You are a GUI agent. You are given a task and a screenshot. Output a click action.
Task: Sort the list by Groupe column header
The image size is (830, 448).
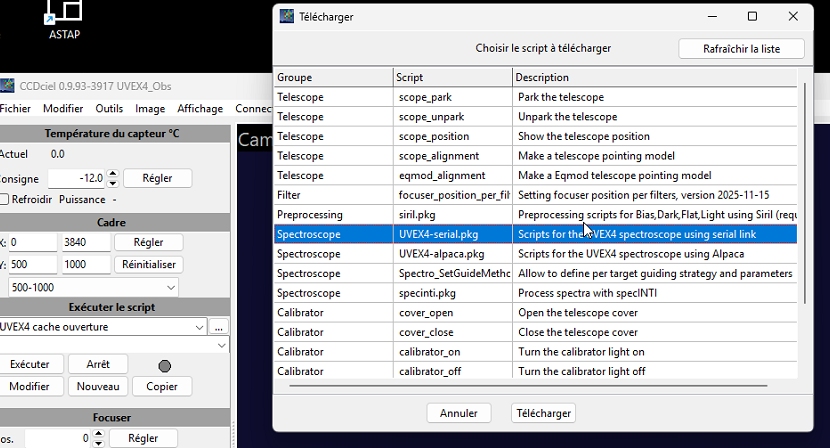coord(333,77)
